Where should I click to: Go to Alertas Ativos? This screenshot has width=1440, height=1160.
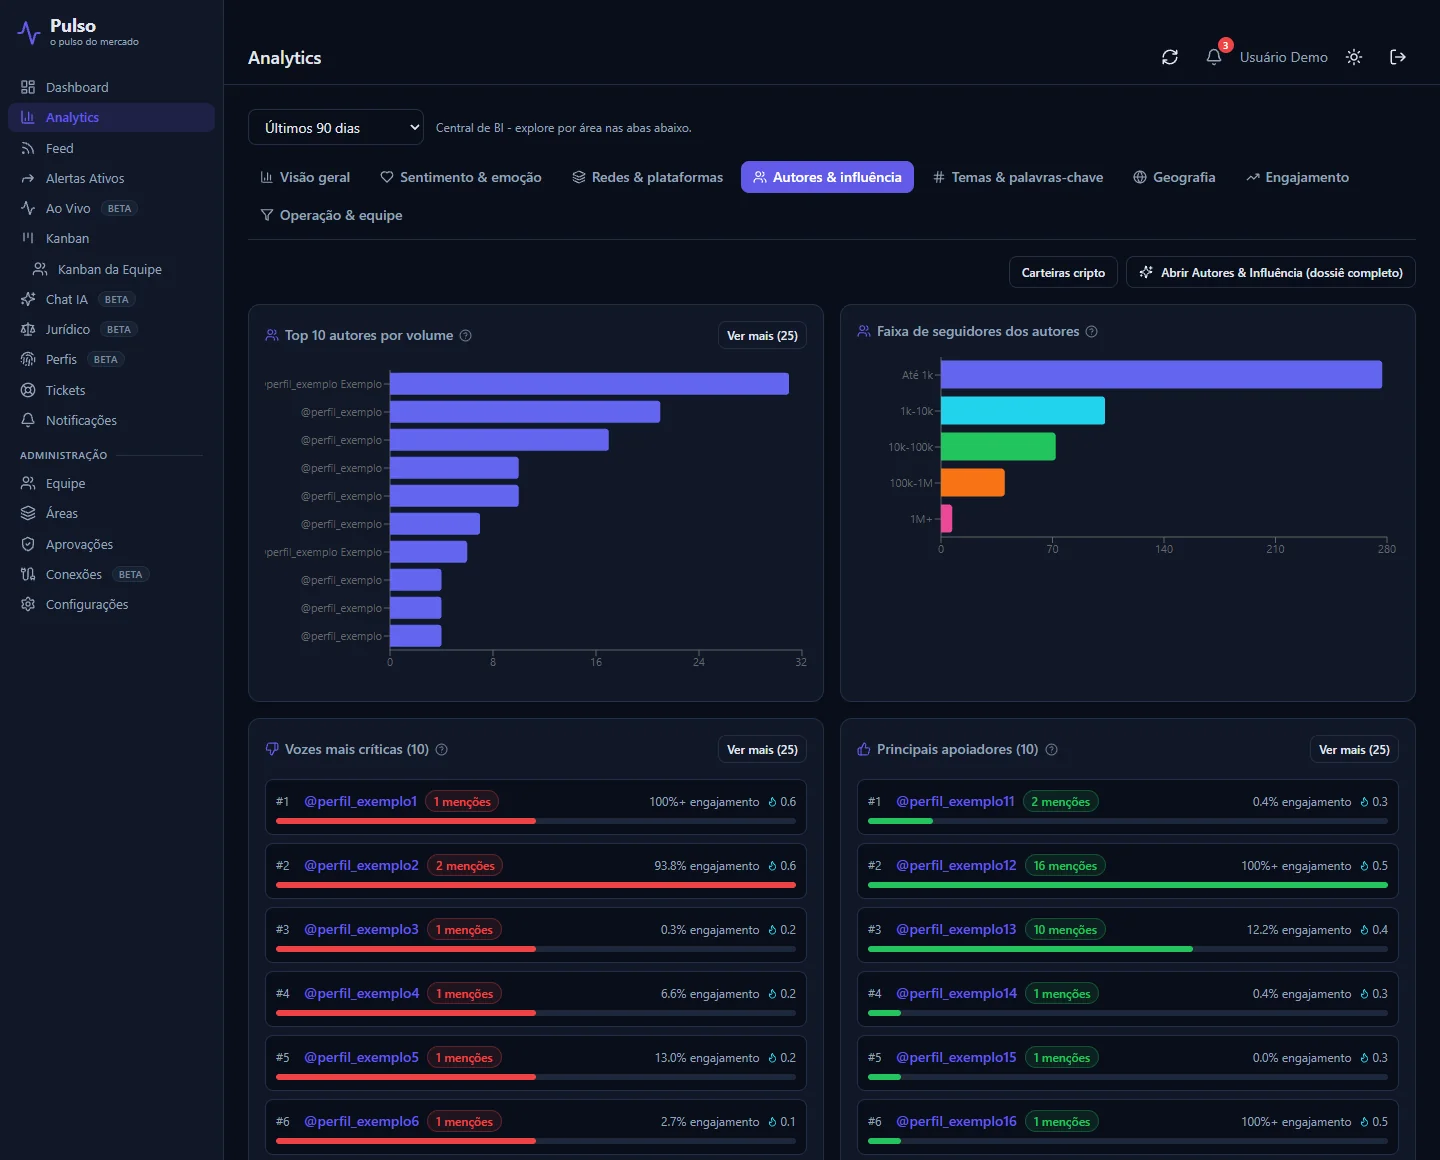111,178
